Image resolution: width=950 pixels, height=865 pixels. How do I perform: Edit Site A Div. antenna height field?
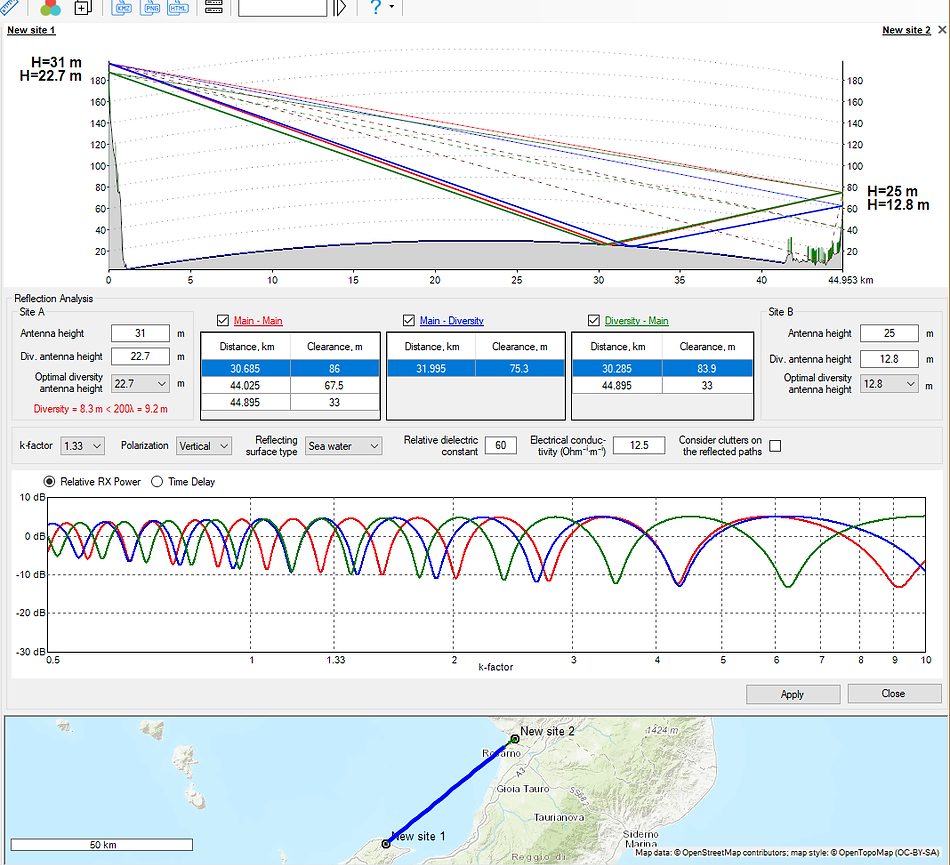[x=141, y=356]
